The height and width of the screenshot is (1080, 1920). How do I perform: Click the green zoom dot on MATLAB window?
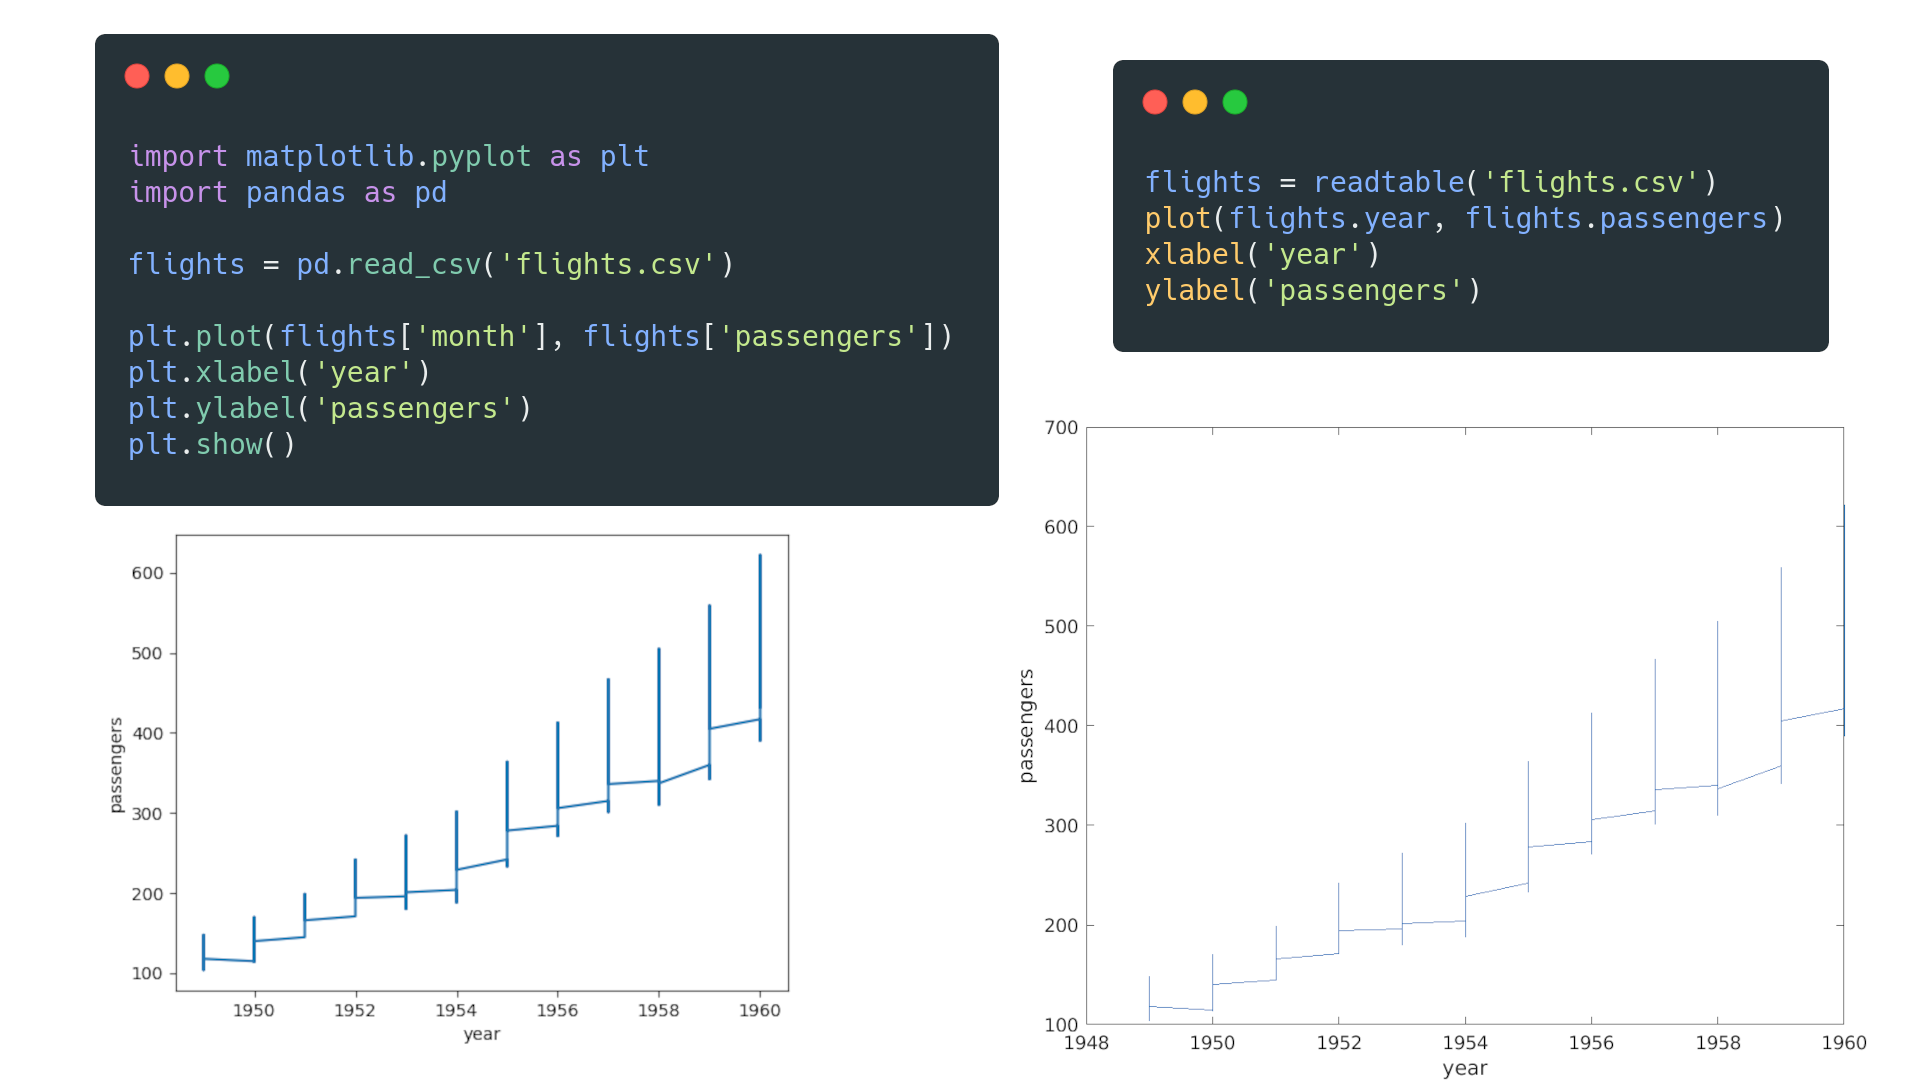[x=1235, y=101]
